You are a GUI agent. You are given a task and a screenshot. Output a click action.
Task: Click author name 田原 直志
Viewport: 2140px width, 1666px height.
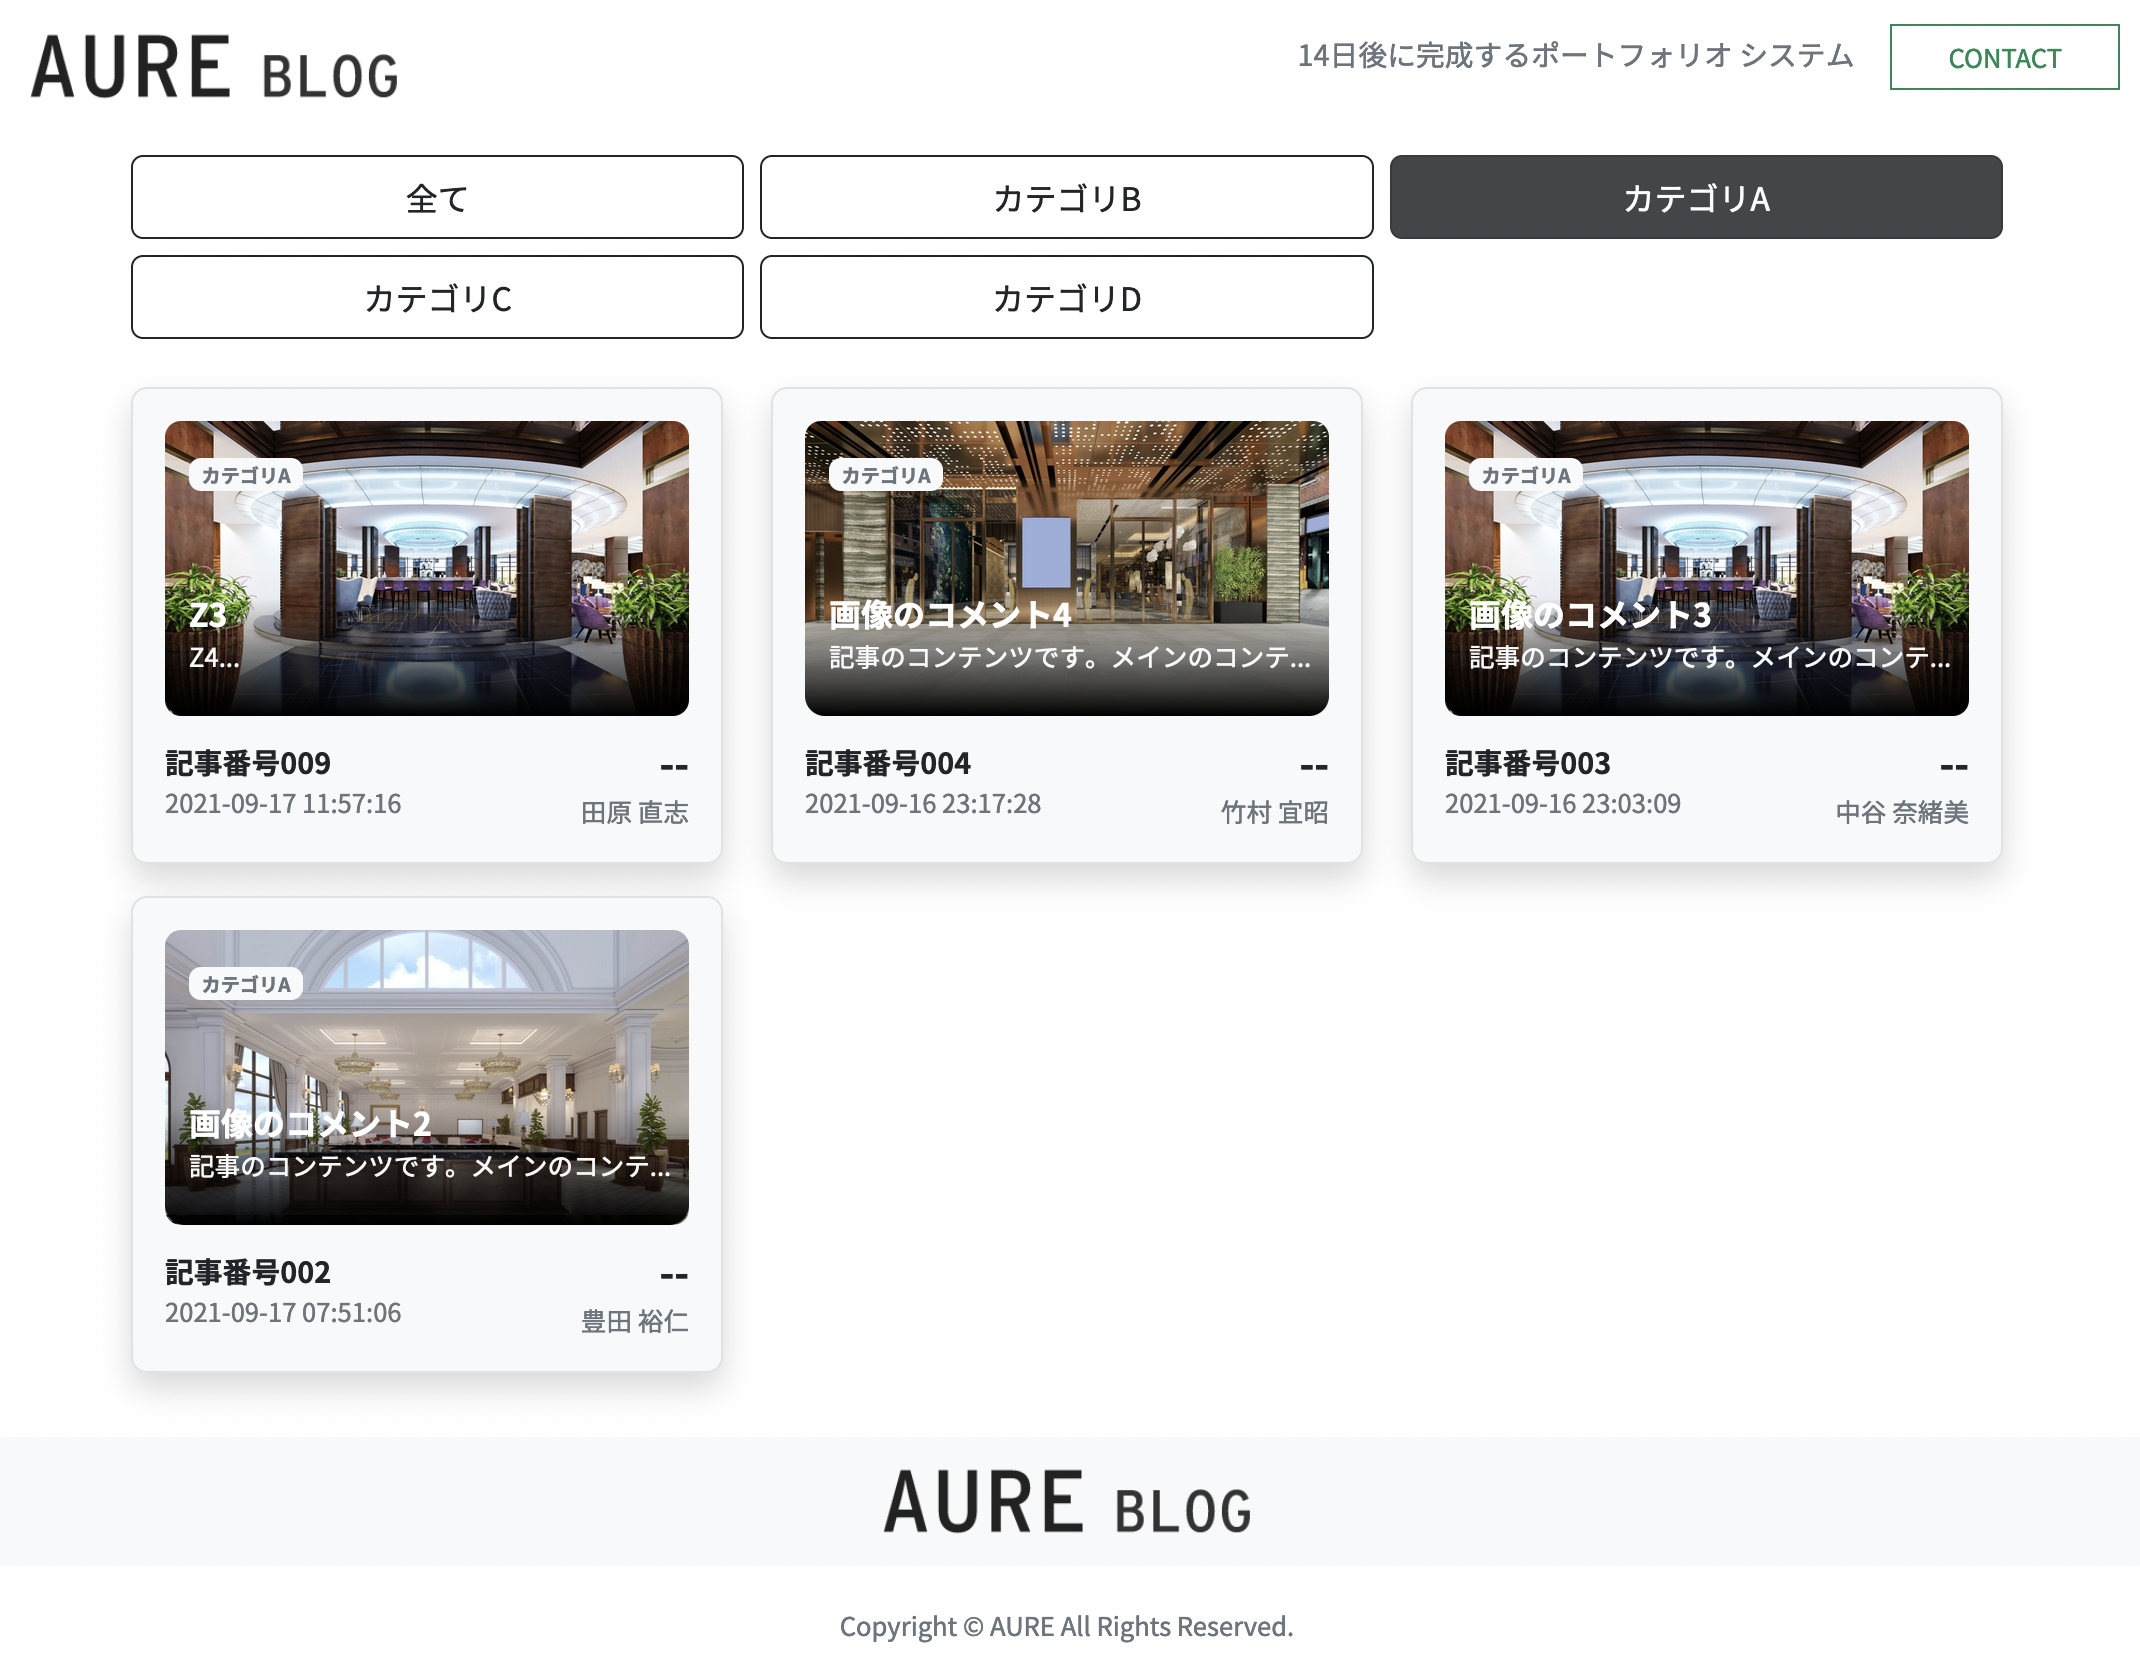click(634, 812)
